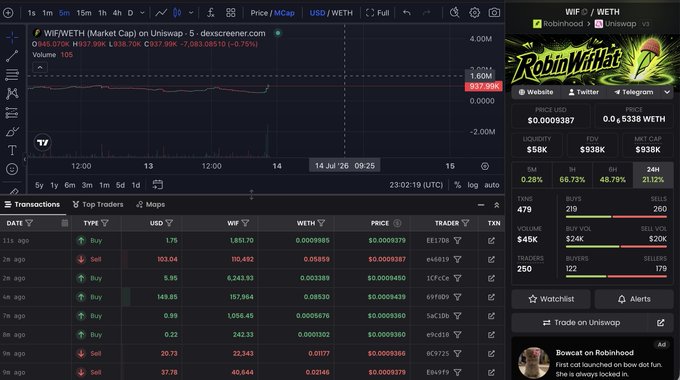This screenshot has height=380, width=680.
Task: Toggle price column USD display icon
Action: 397,223
